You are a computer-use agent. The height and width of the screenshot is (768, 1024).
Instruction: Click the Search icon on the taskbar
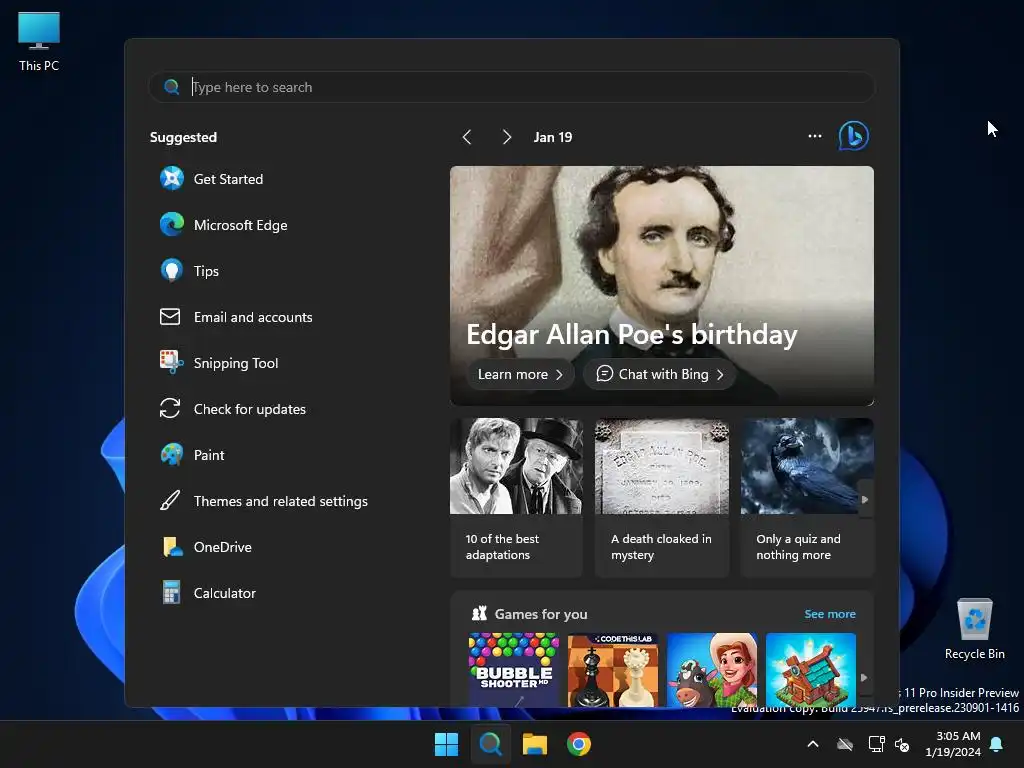pos(490,744)
